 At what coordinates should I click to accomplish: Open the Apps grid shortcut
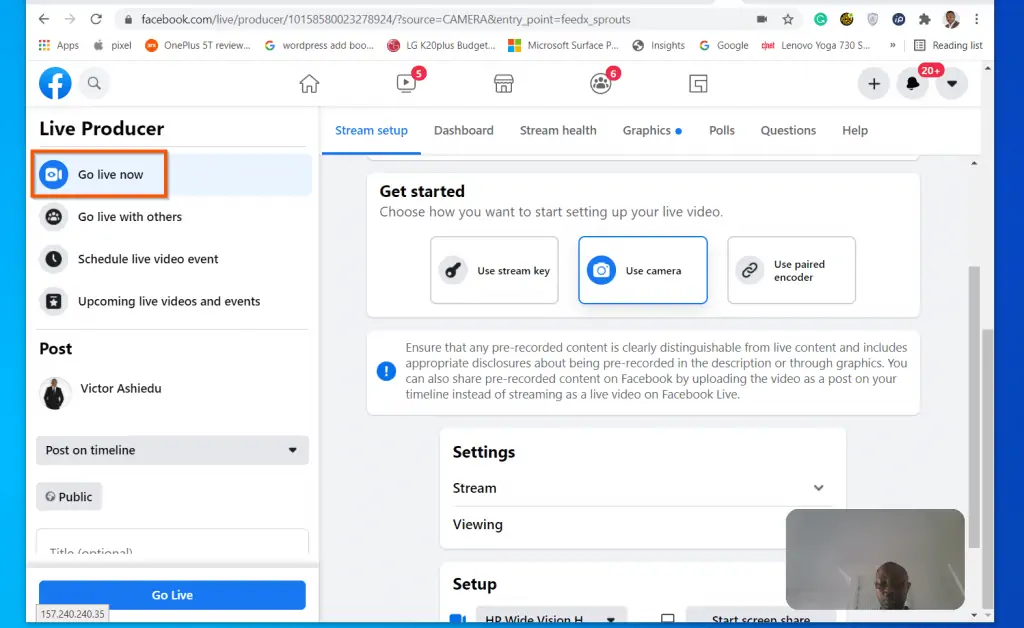point(58,45)
